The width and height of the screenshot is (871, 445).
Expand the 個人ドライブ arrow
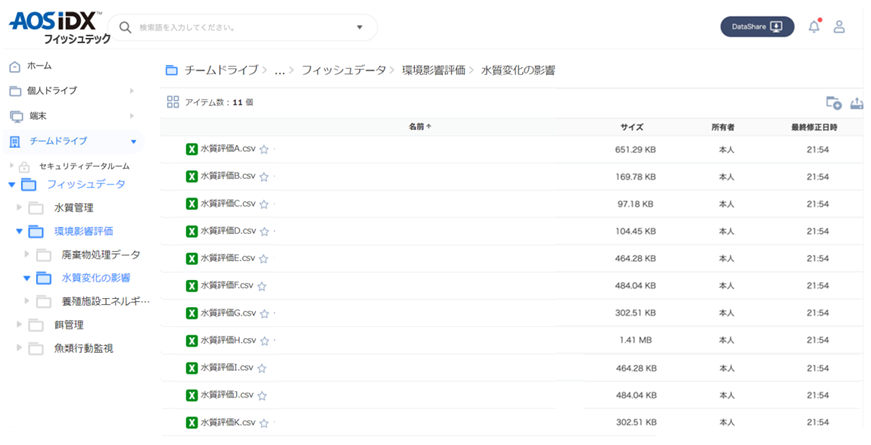[x=132, y=91]
